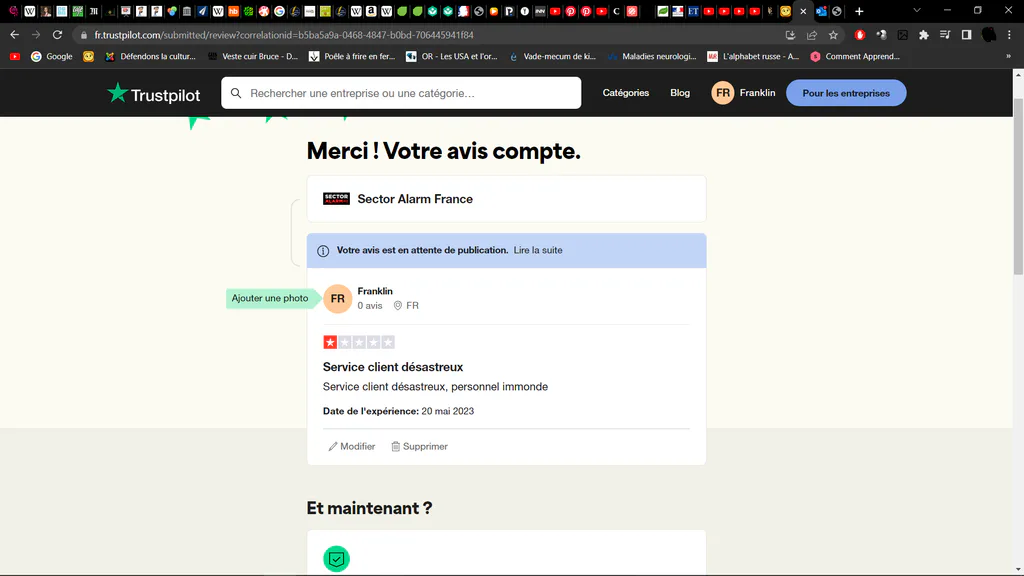The width and height of the screenshot is (1024, 576).
Task: Open the info icon beside pending notice
Action: click(x=323, y=251)
